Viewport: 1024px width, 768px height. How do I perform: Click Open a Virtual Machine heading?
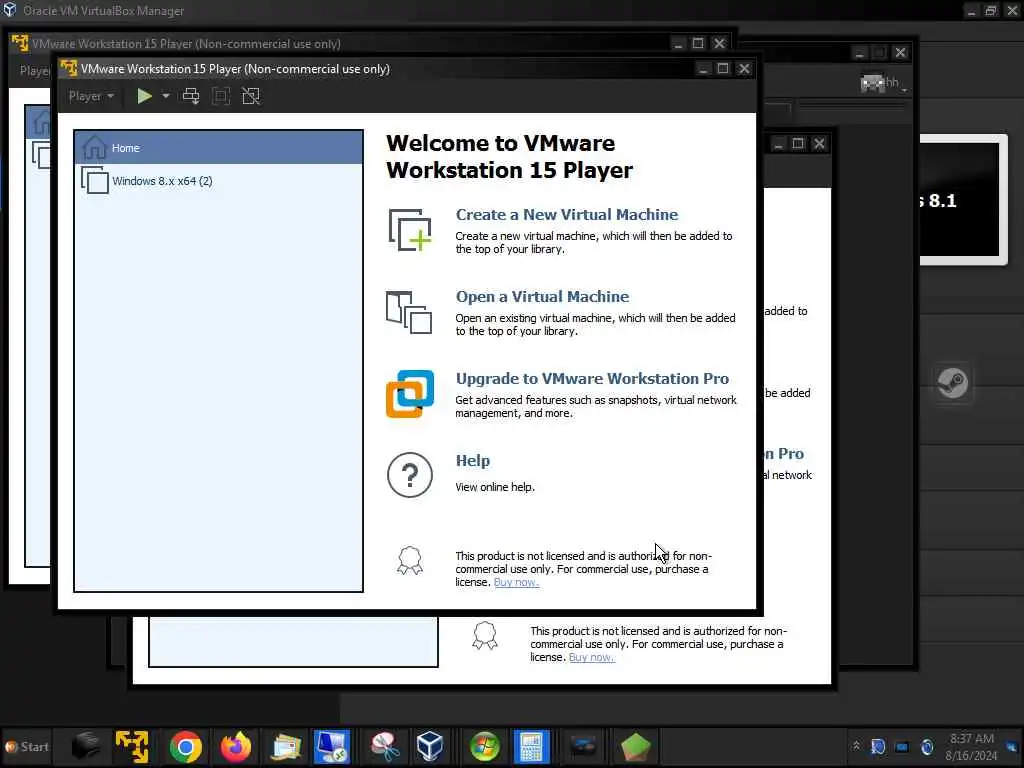point(542,296)
